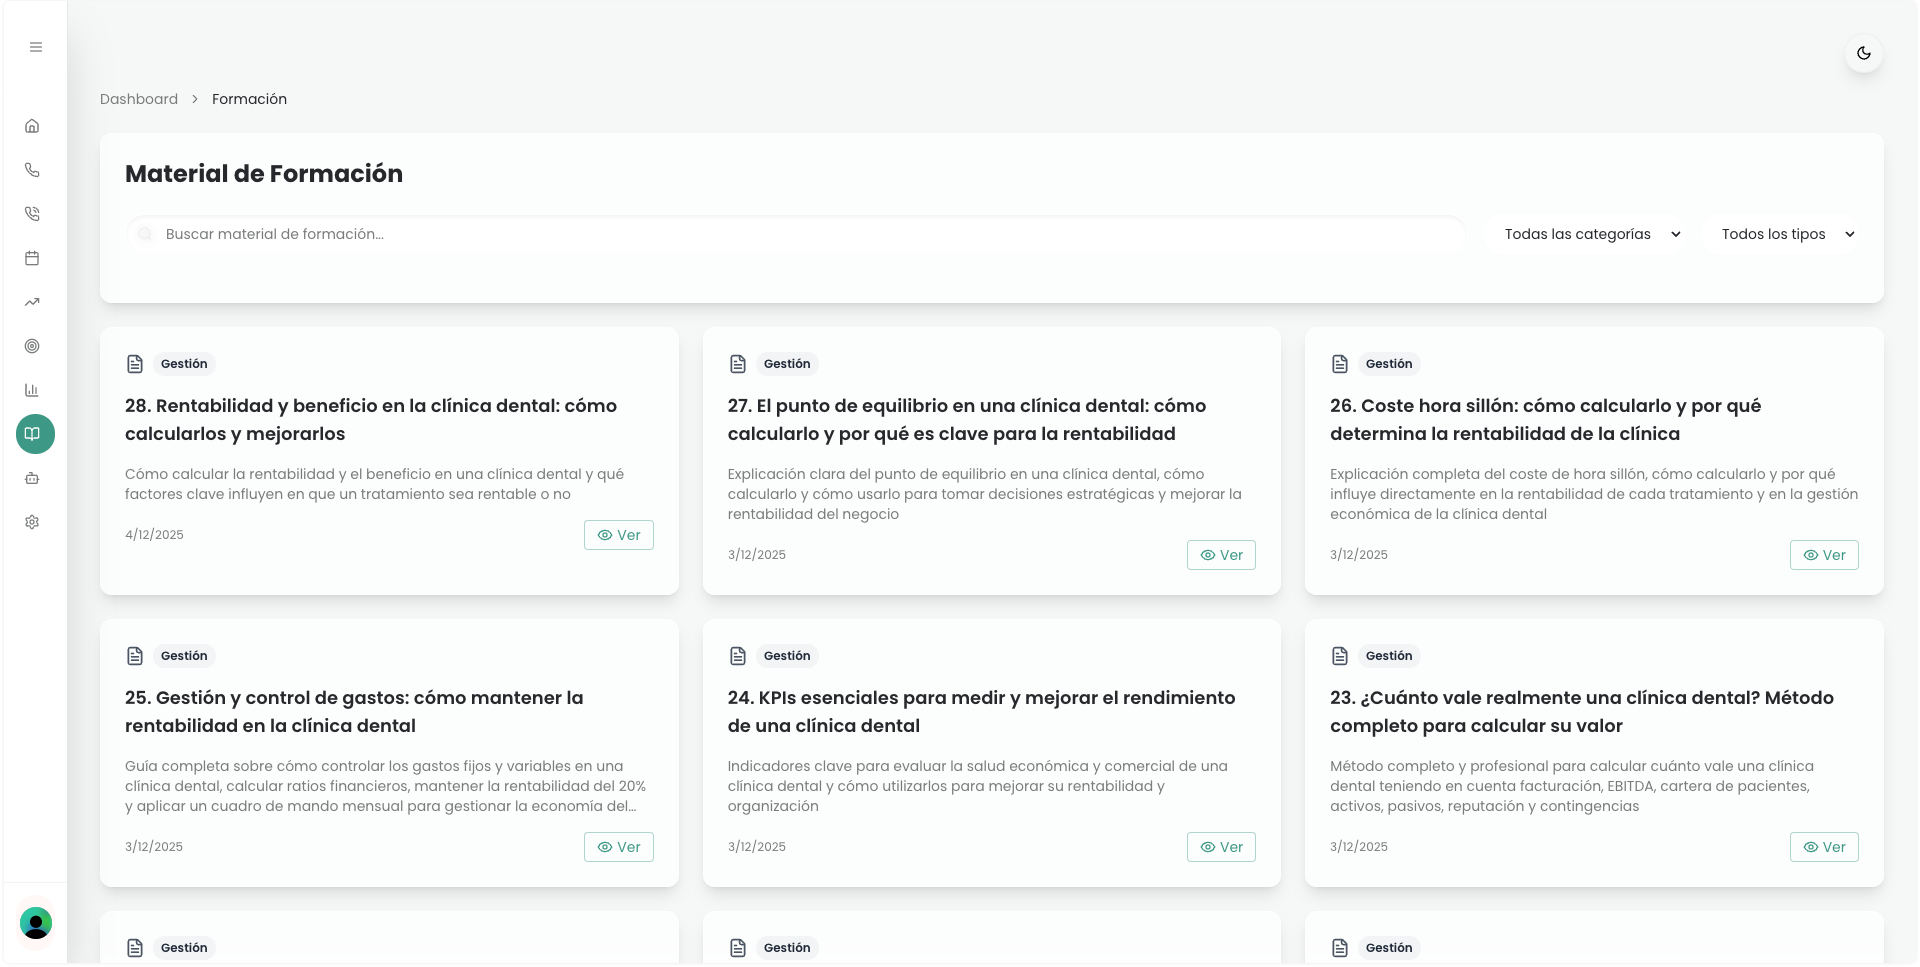This screenshot has width=1920, height=967.
Task: Open the phone-with-waves call icon in sidebar
Action: pyautogui.click(x=32, y=214)
